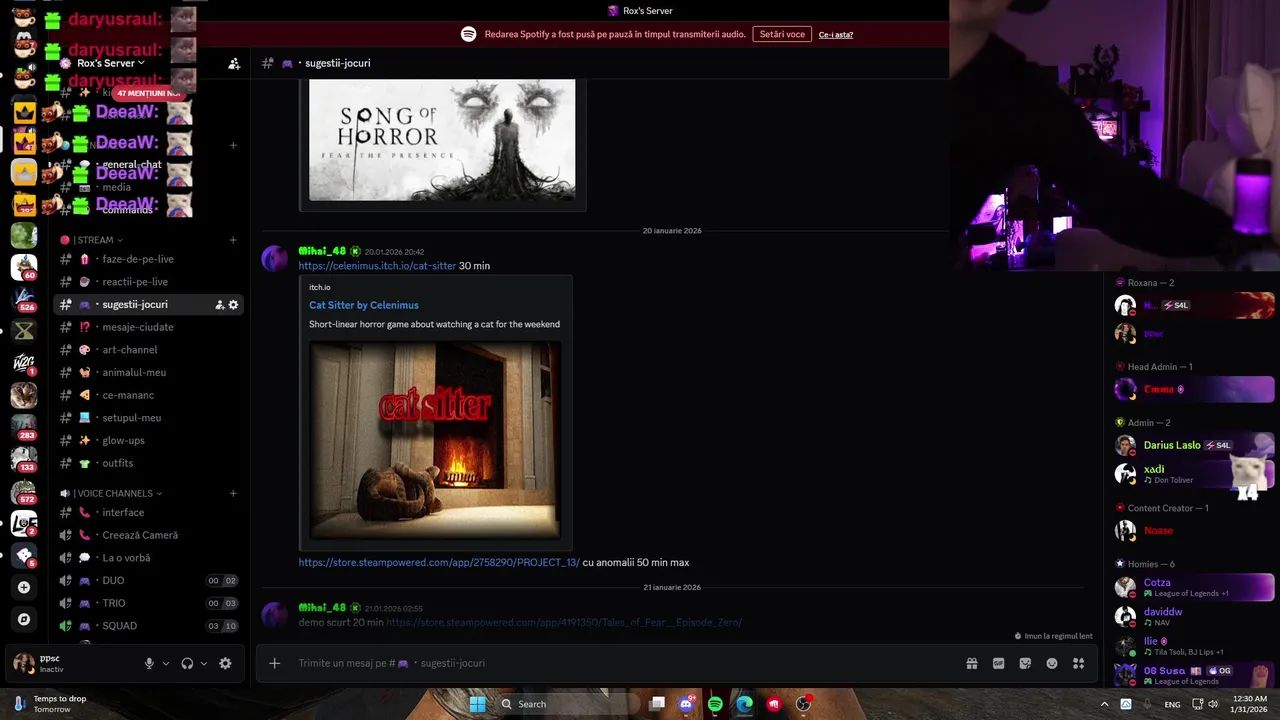Open the Song of Horror image
1280x720 pixels.
click(442, 140)
